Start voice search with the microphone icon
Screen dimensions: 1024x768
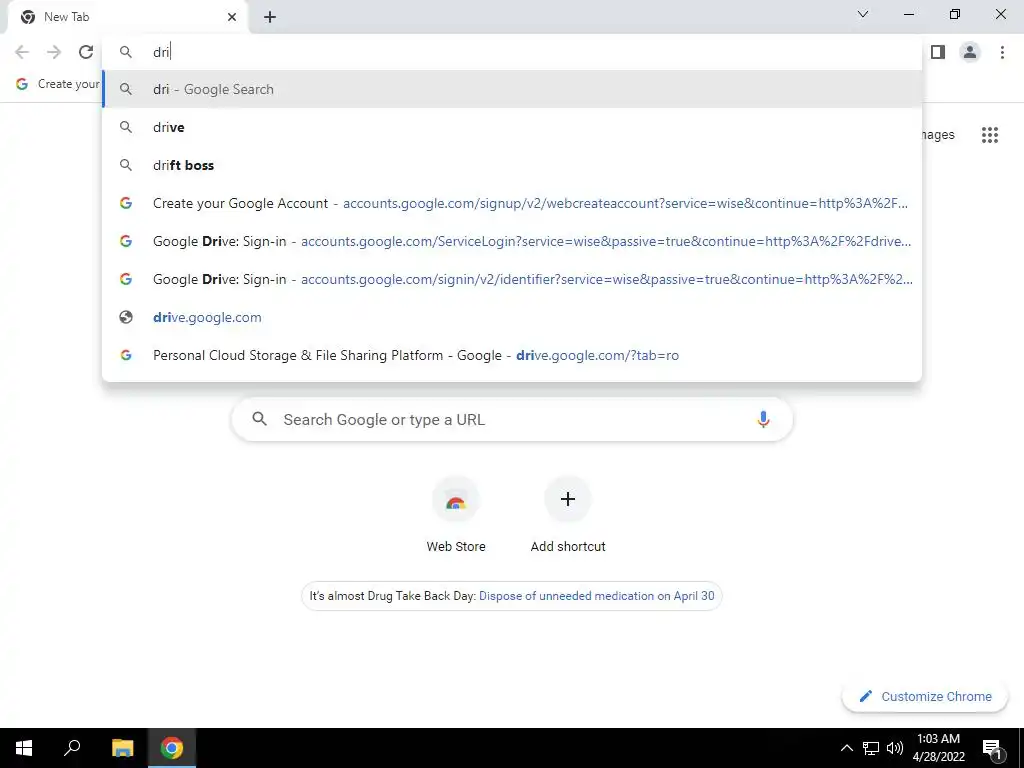pyautogui.click(x=763, y=419)
